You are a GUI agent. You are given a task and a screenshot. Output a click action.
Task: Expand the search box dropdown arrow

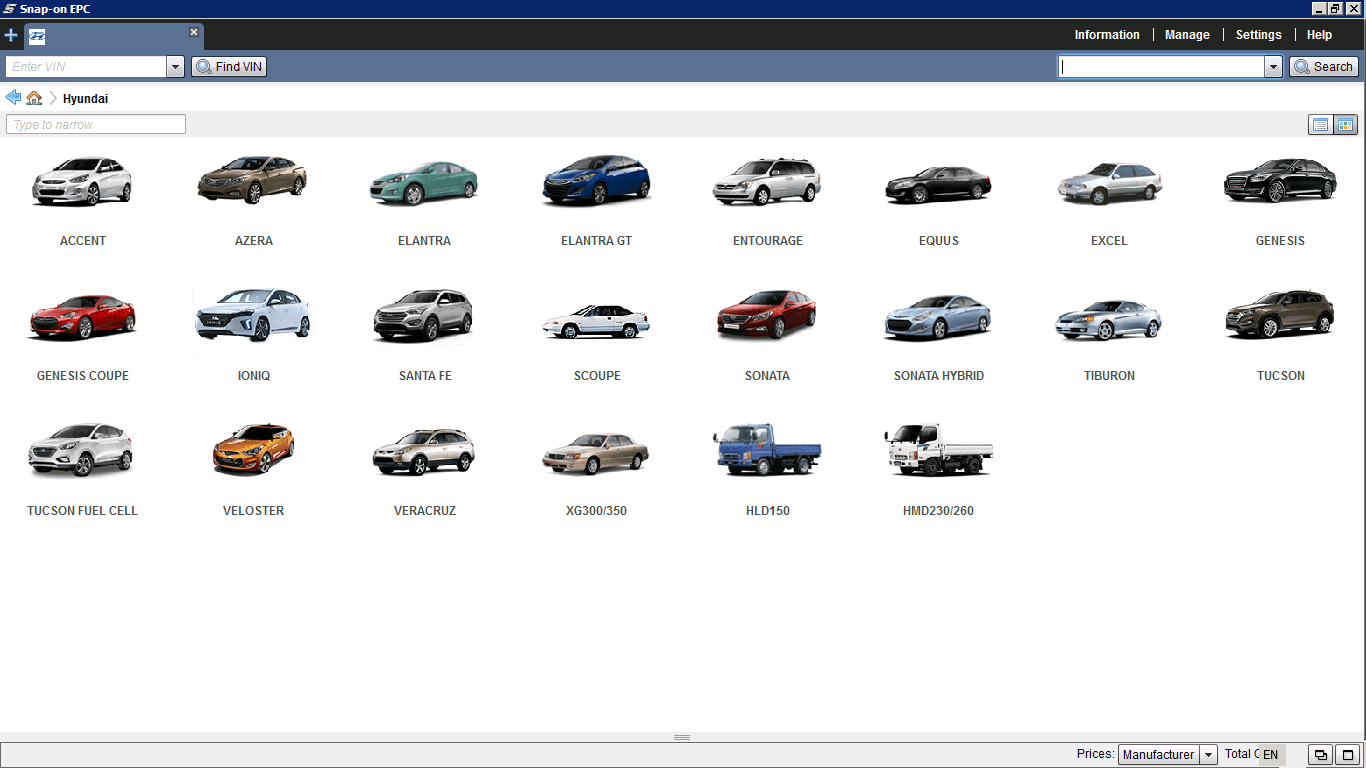(1273, 67)
